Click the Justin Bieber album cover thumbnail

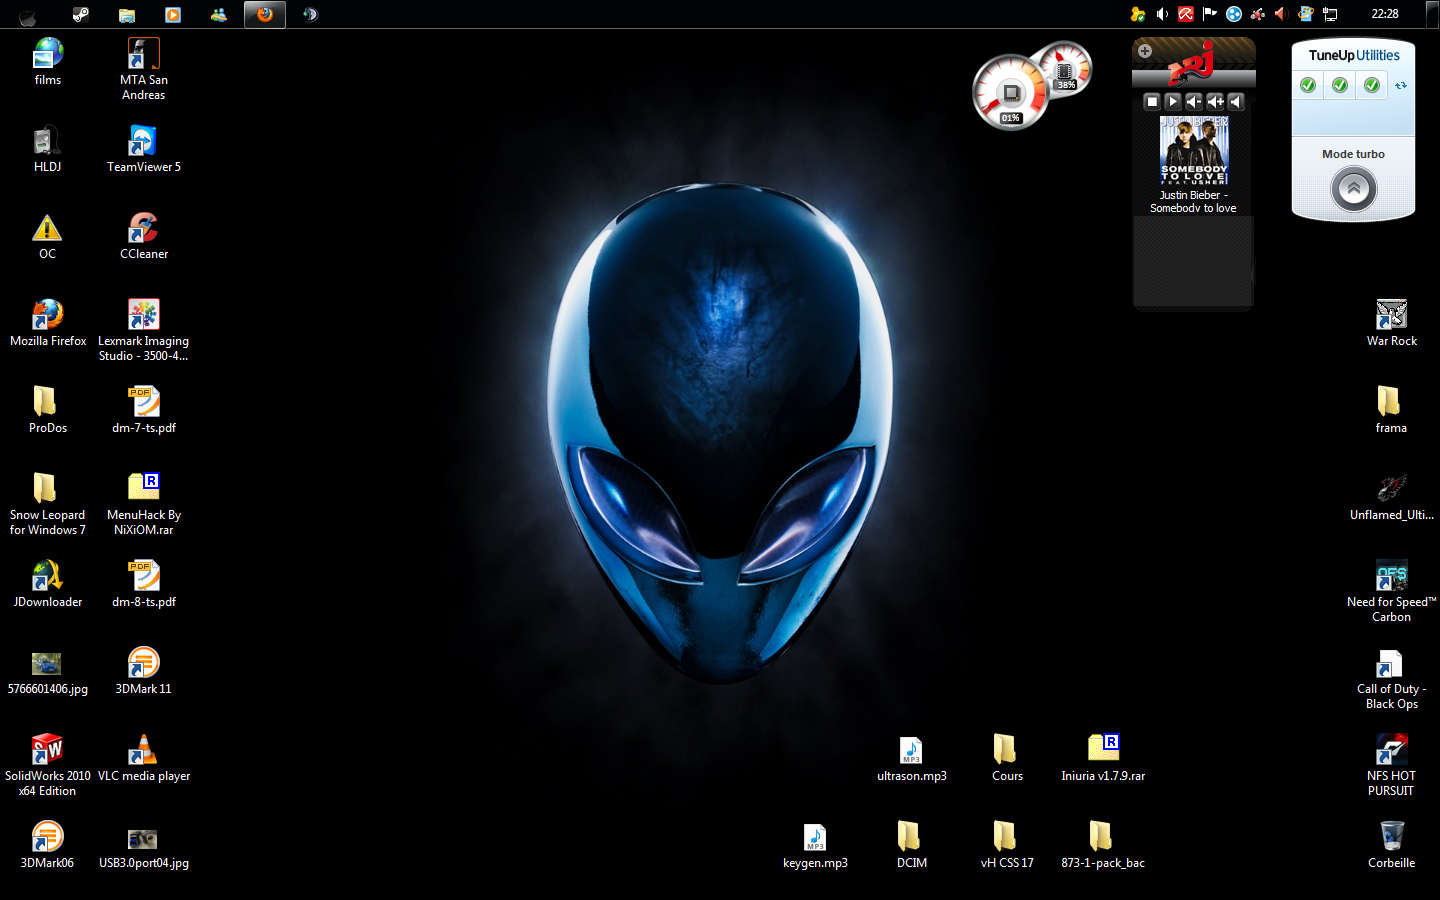pos(1193,151)
